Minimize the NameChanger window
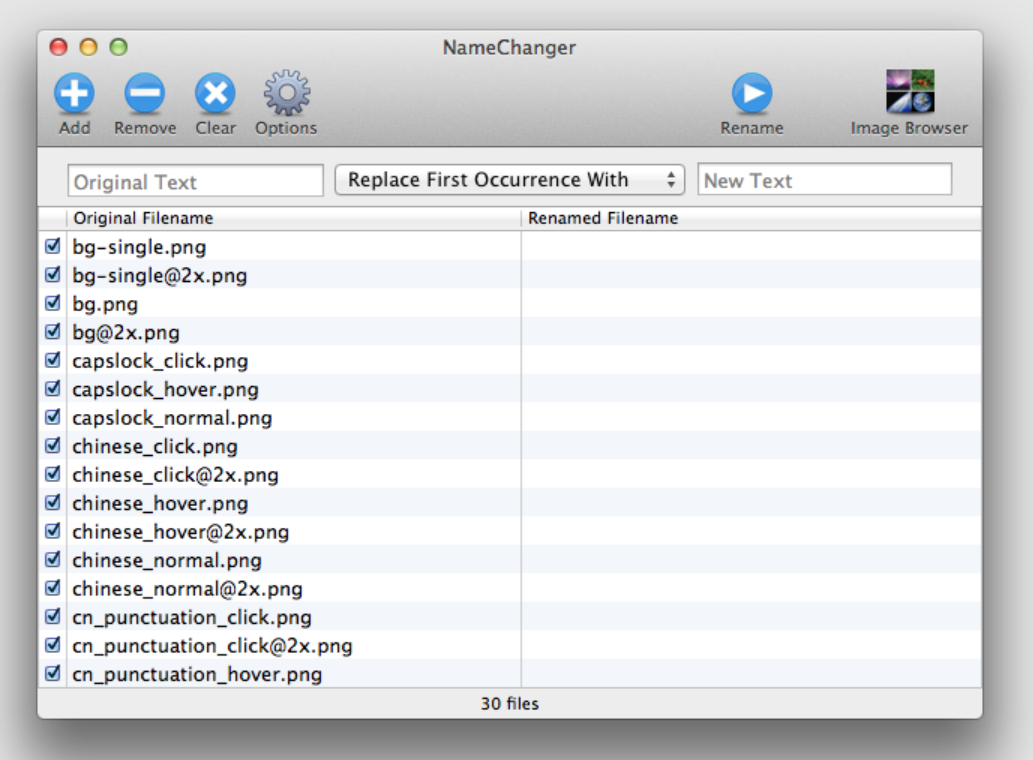 pos(88,47)
